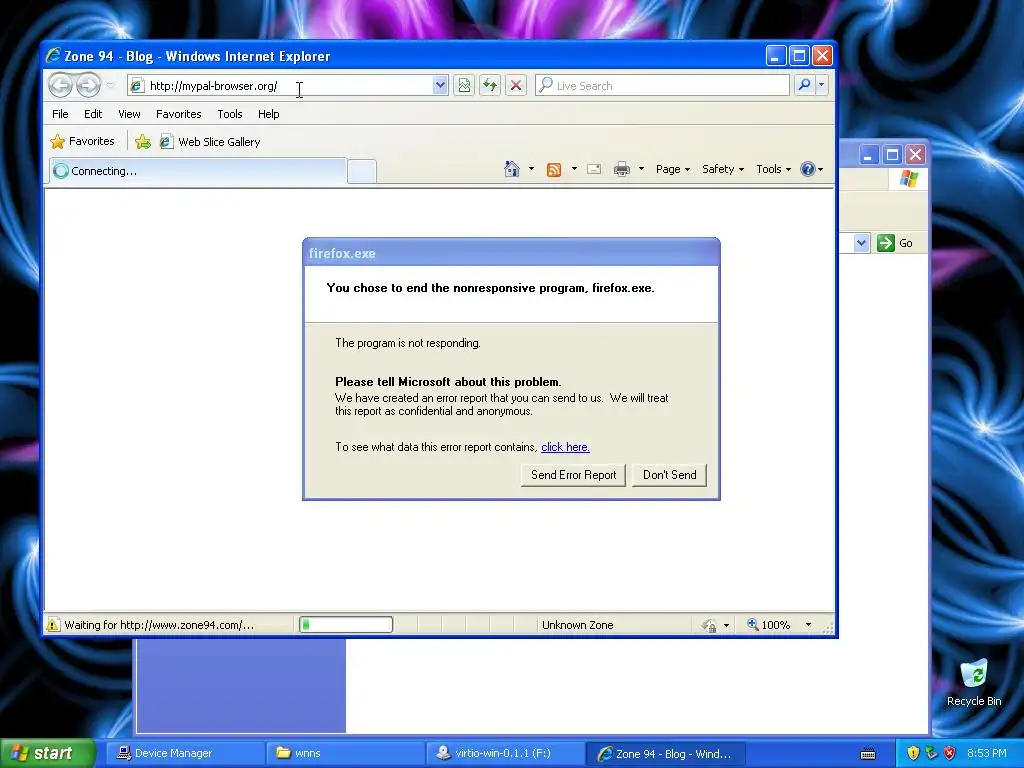Click the Don't Send button

669,475
